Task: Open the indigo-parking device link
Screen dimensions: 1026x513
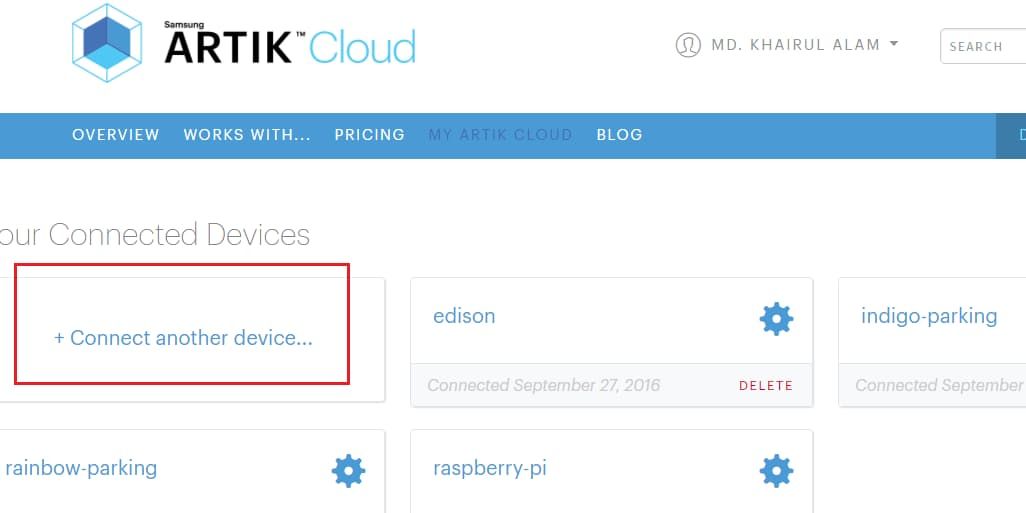Action: tap(929, 316)
